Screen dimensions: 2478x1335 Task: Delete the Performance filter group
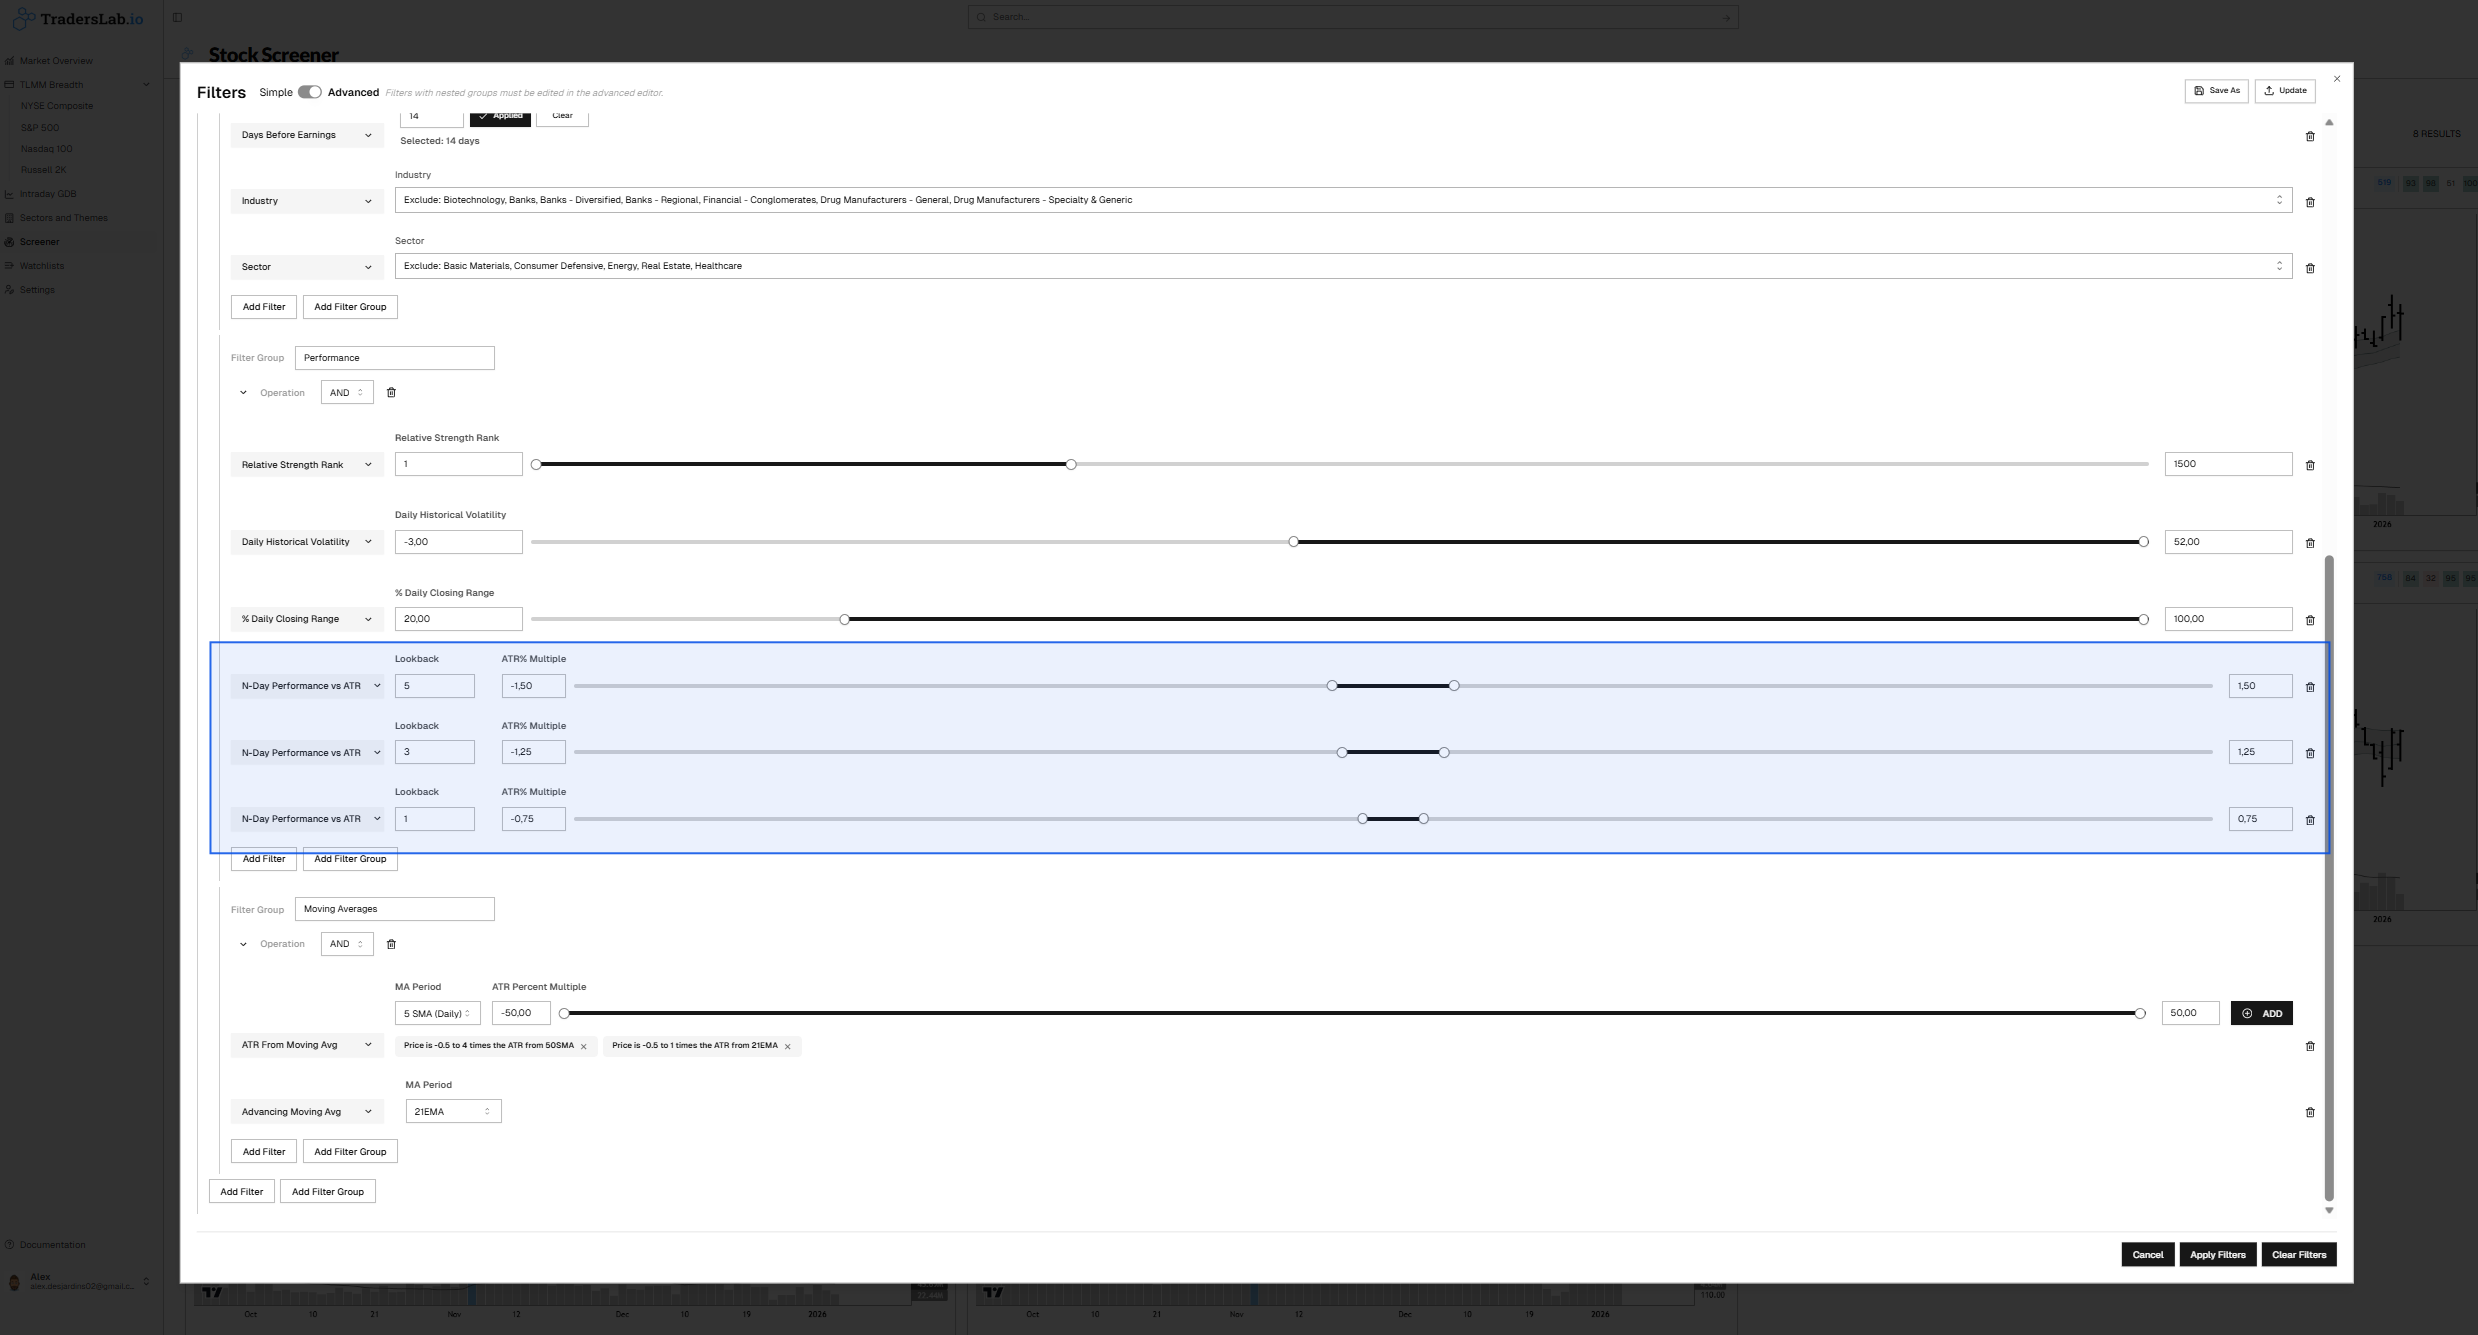pos(391,393)
